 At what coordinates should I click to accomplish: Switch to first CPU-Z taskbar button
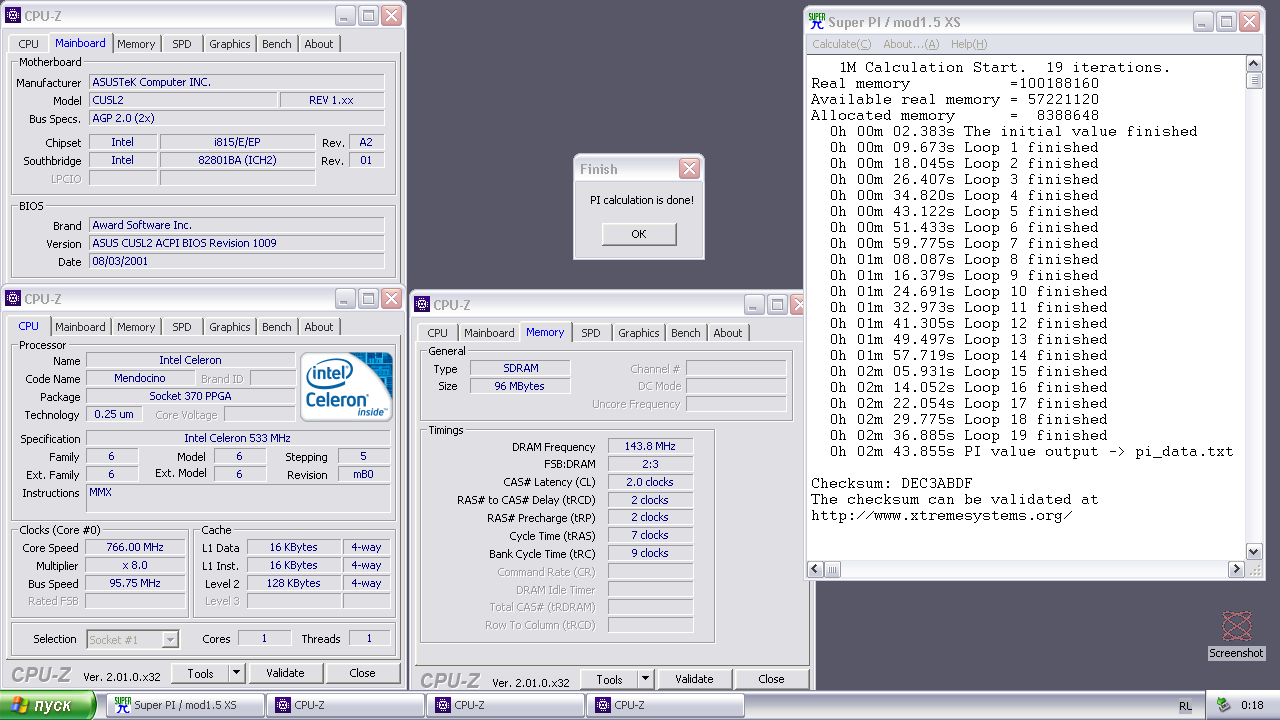345,705
